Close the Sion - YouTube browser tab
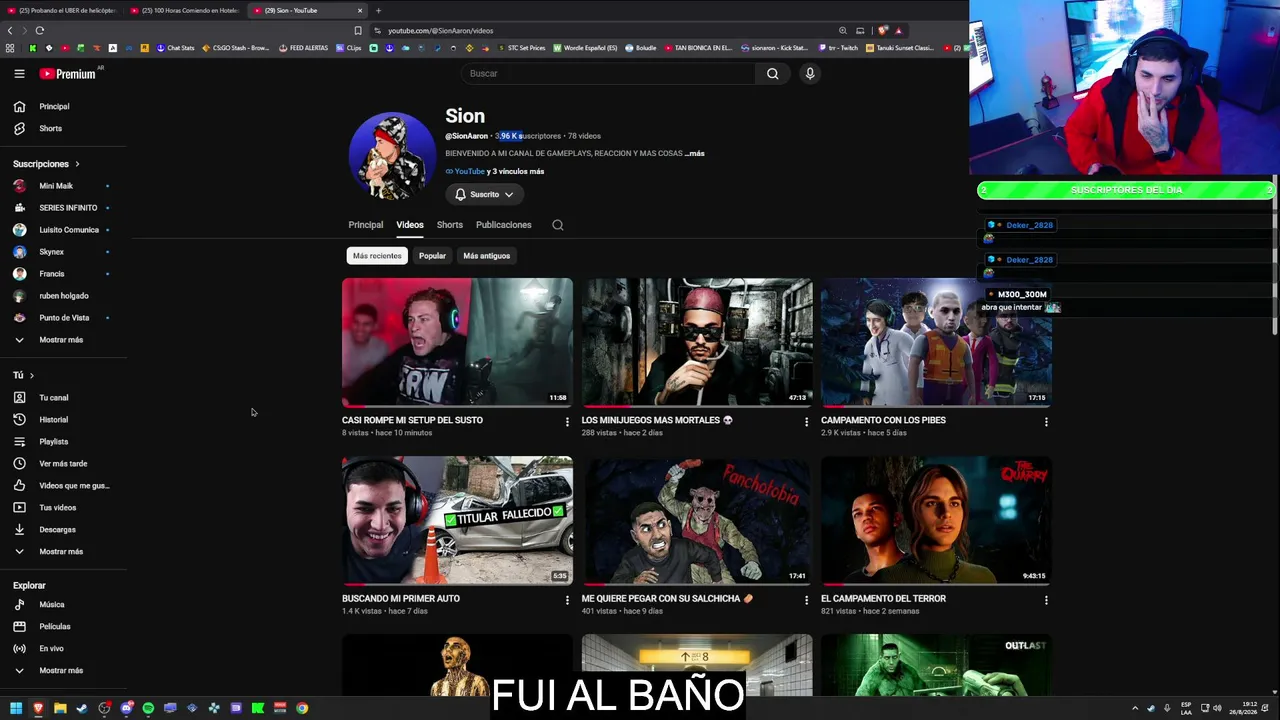 tap(360, 10)
